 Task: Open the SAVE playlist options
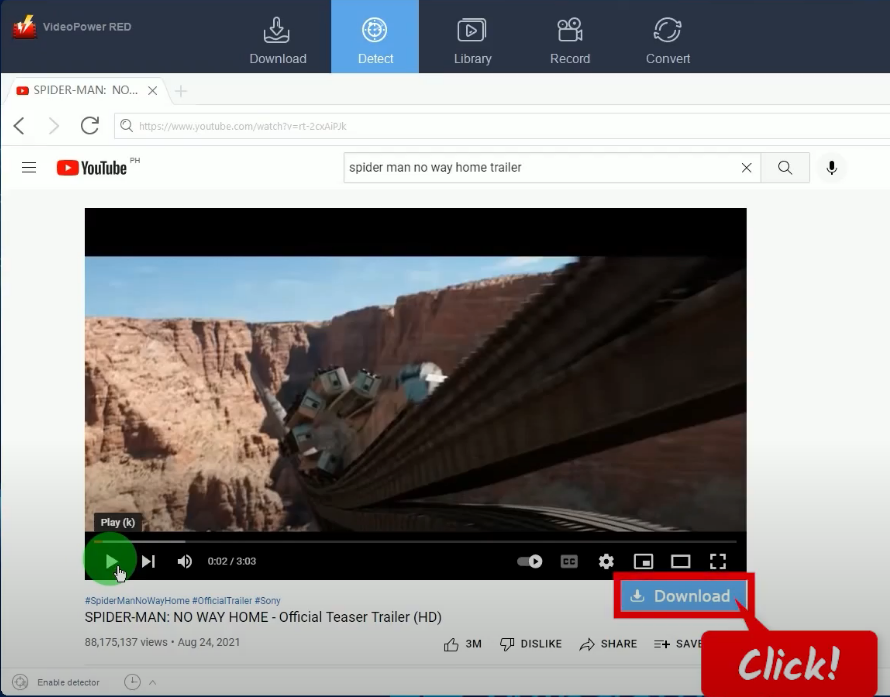click(684, 644)
